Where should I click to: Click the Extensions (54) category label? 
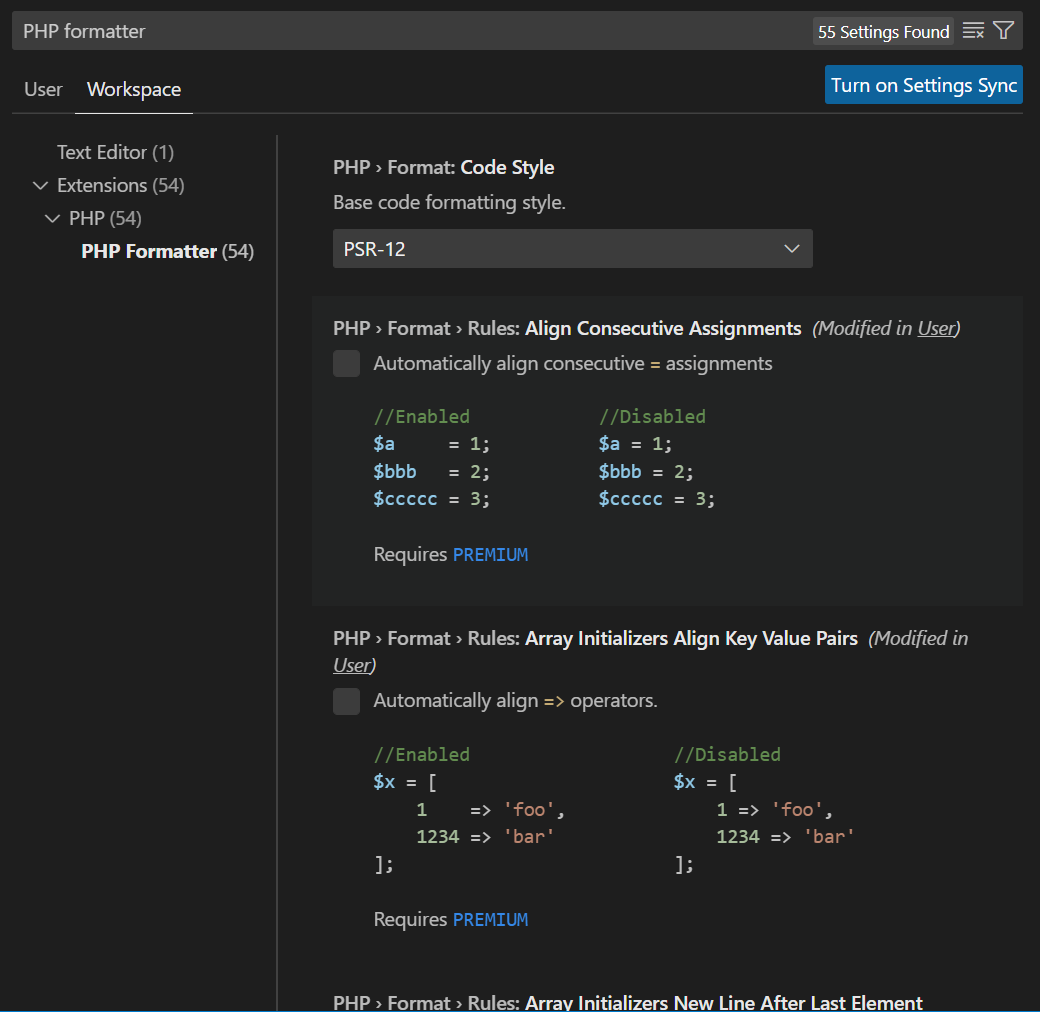(x=120, y=185)
